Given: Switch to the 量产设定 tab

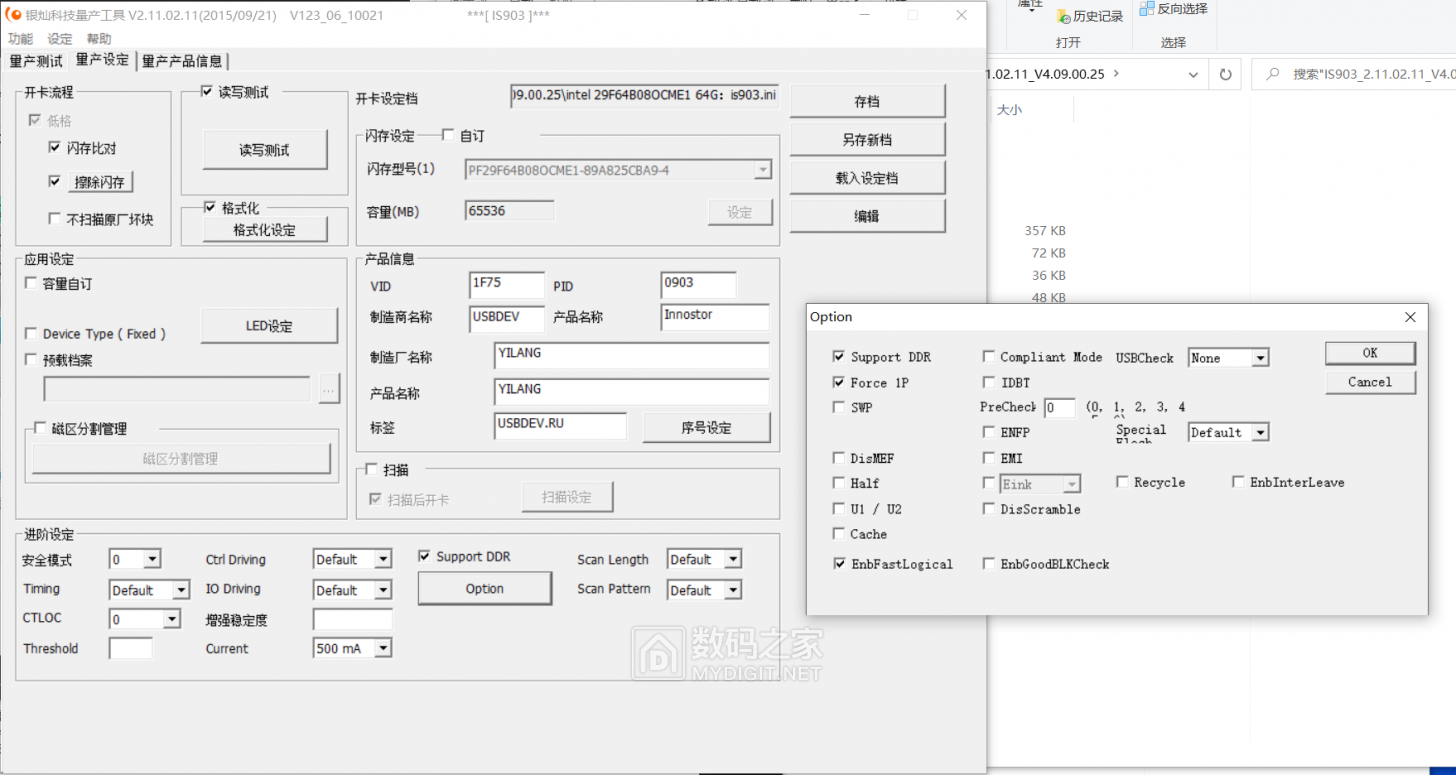Looking at the screenshot, I should coord(102,60).
